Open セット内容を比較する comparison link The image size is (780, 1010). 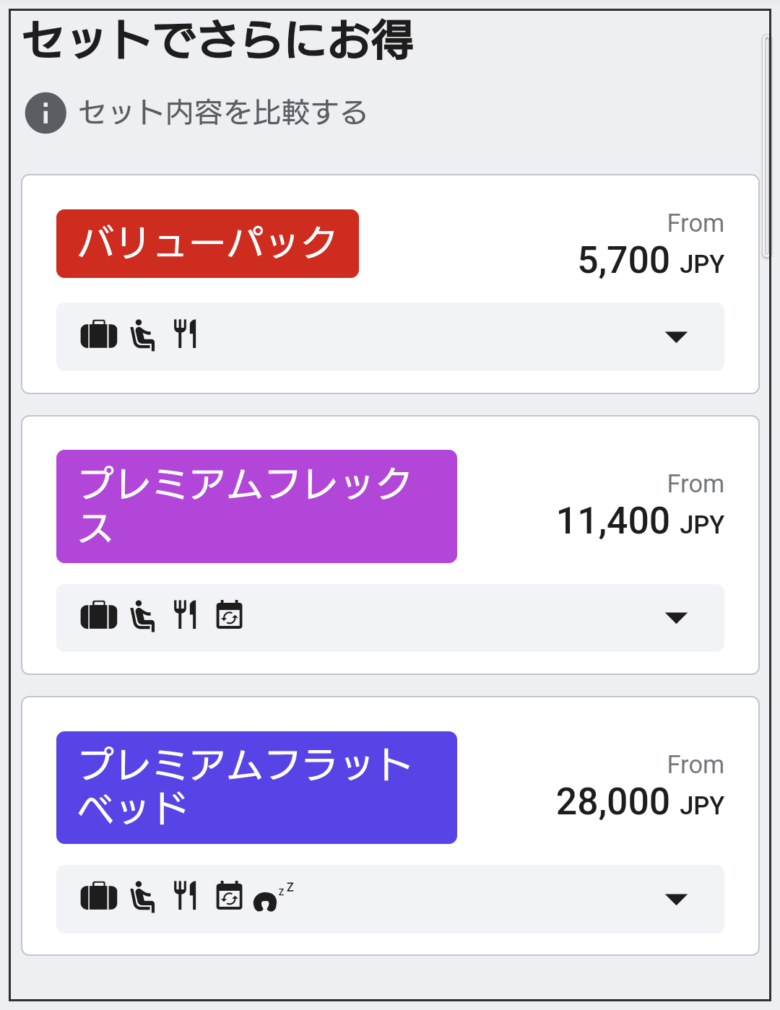pyautogui.click(x=223, y=113)
